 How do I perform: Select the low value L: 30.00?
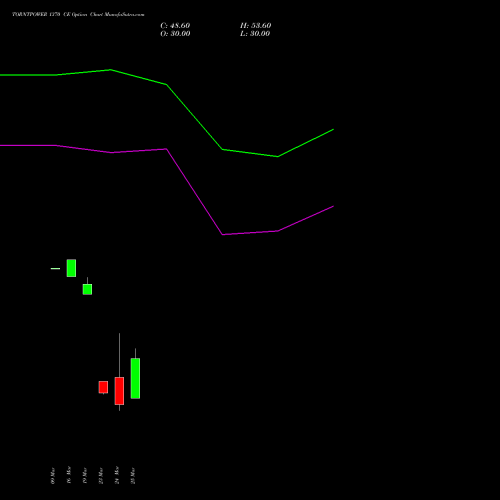[255, 34]
